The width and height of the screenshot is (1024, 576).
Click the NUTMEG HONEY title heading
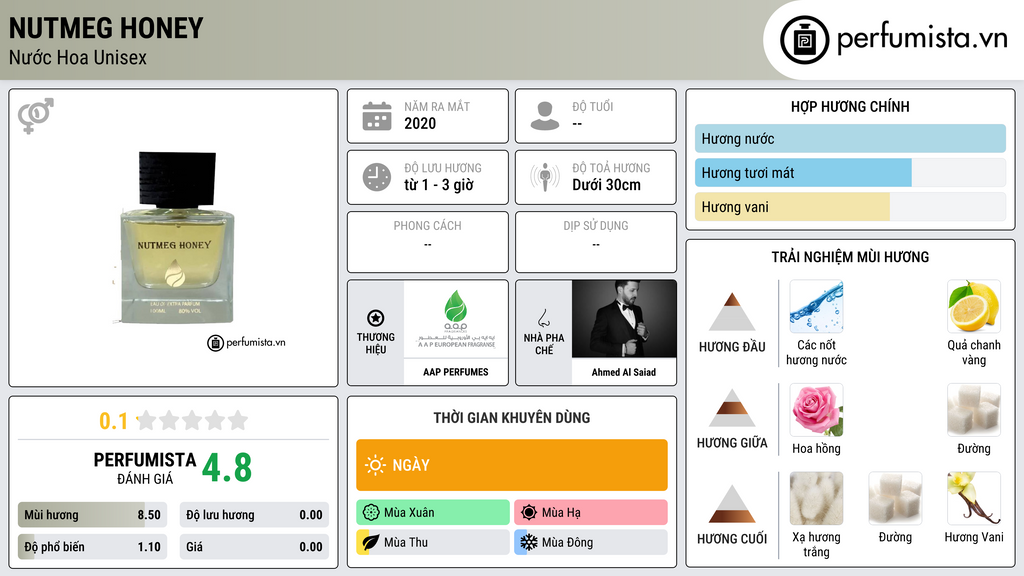tap(106, 28)
